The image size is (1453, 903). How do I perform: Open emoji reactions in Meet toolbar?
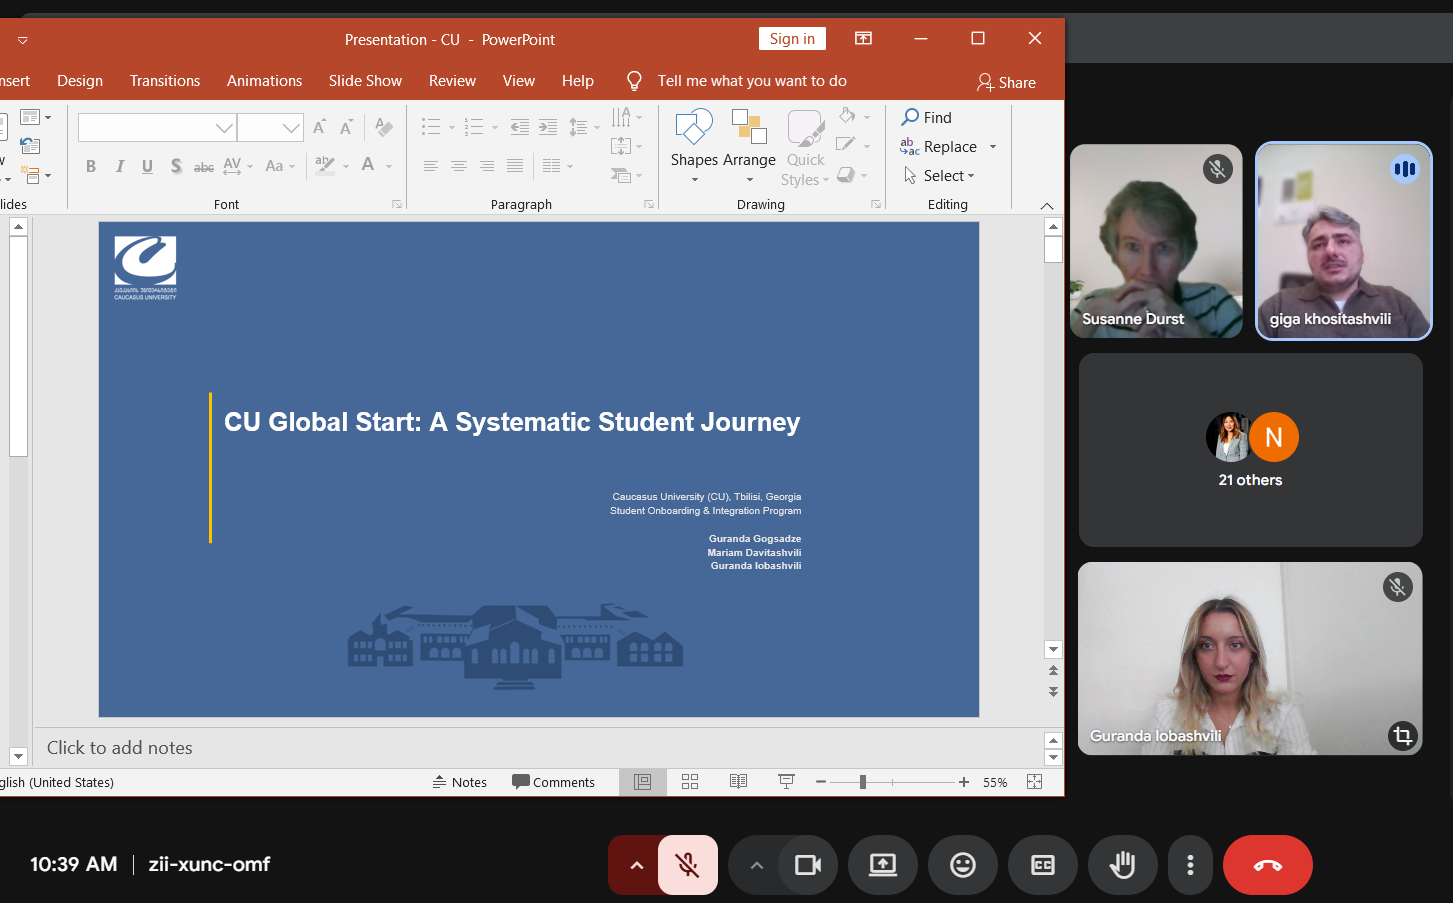(x=962, y=864)
